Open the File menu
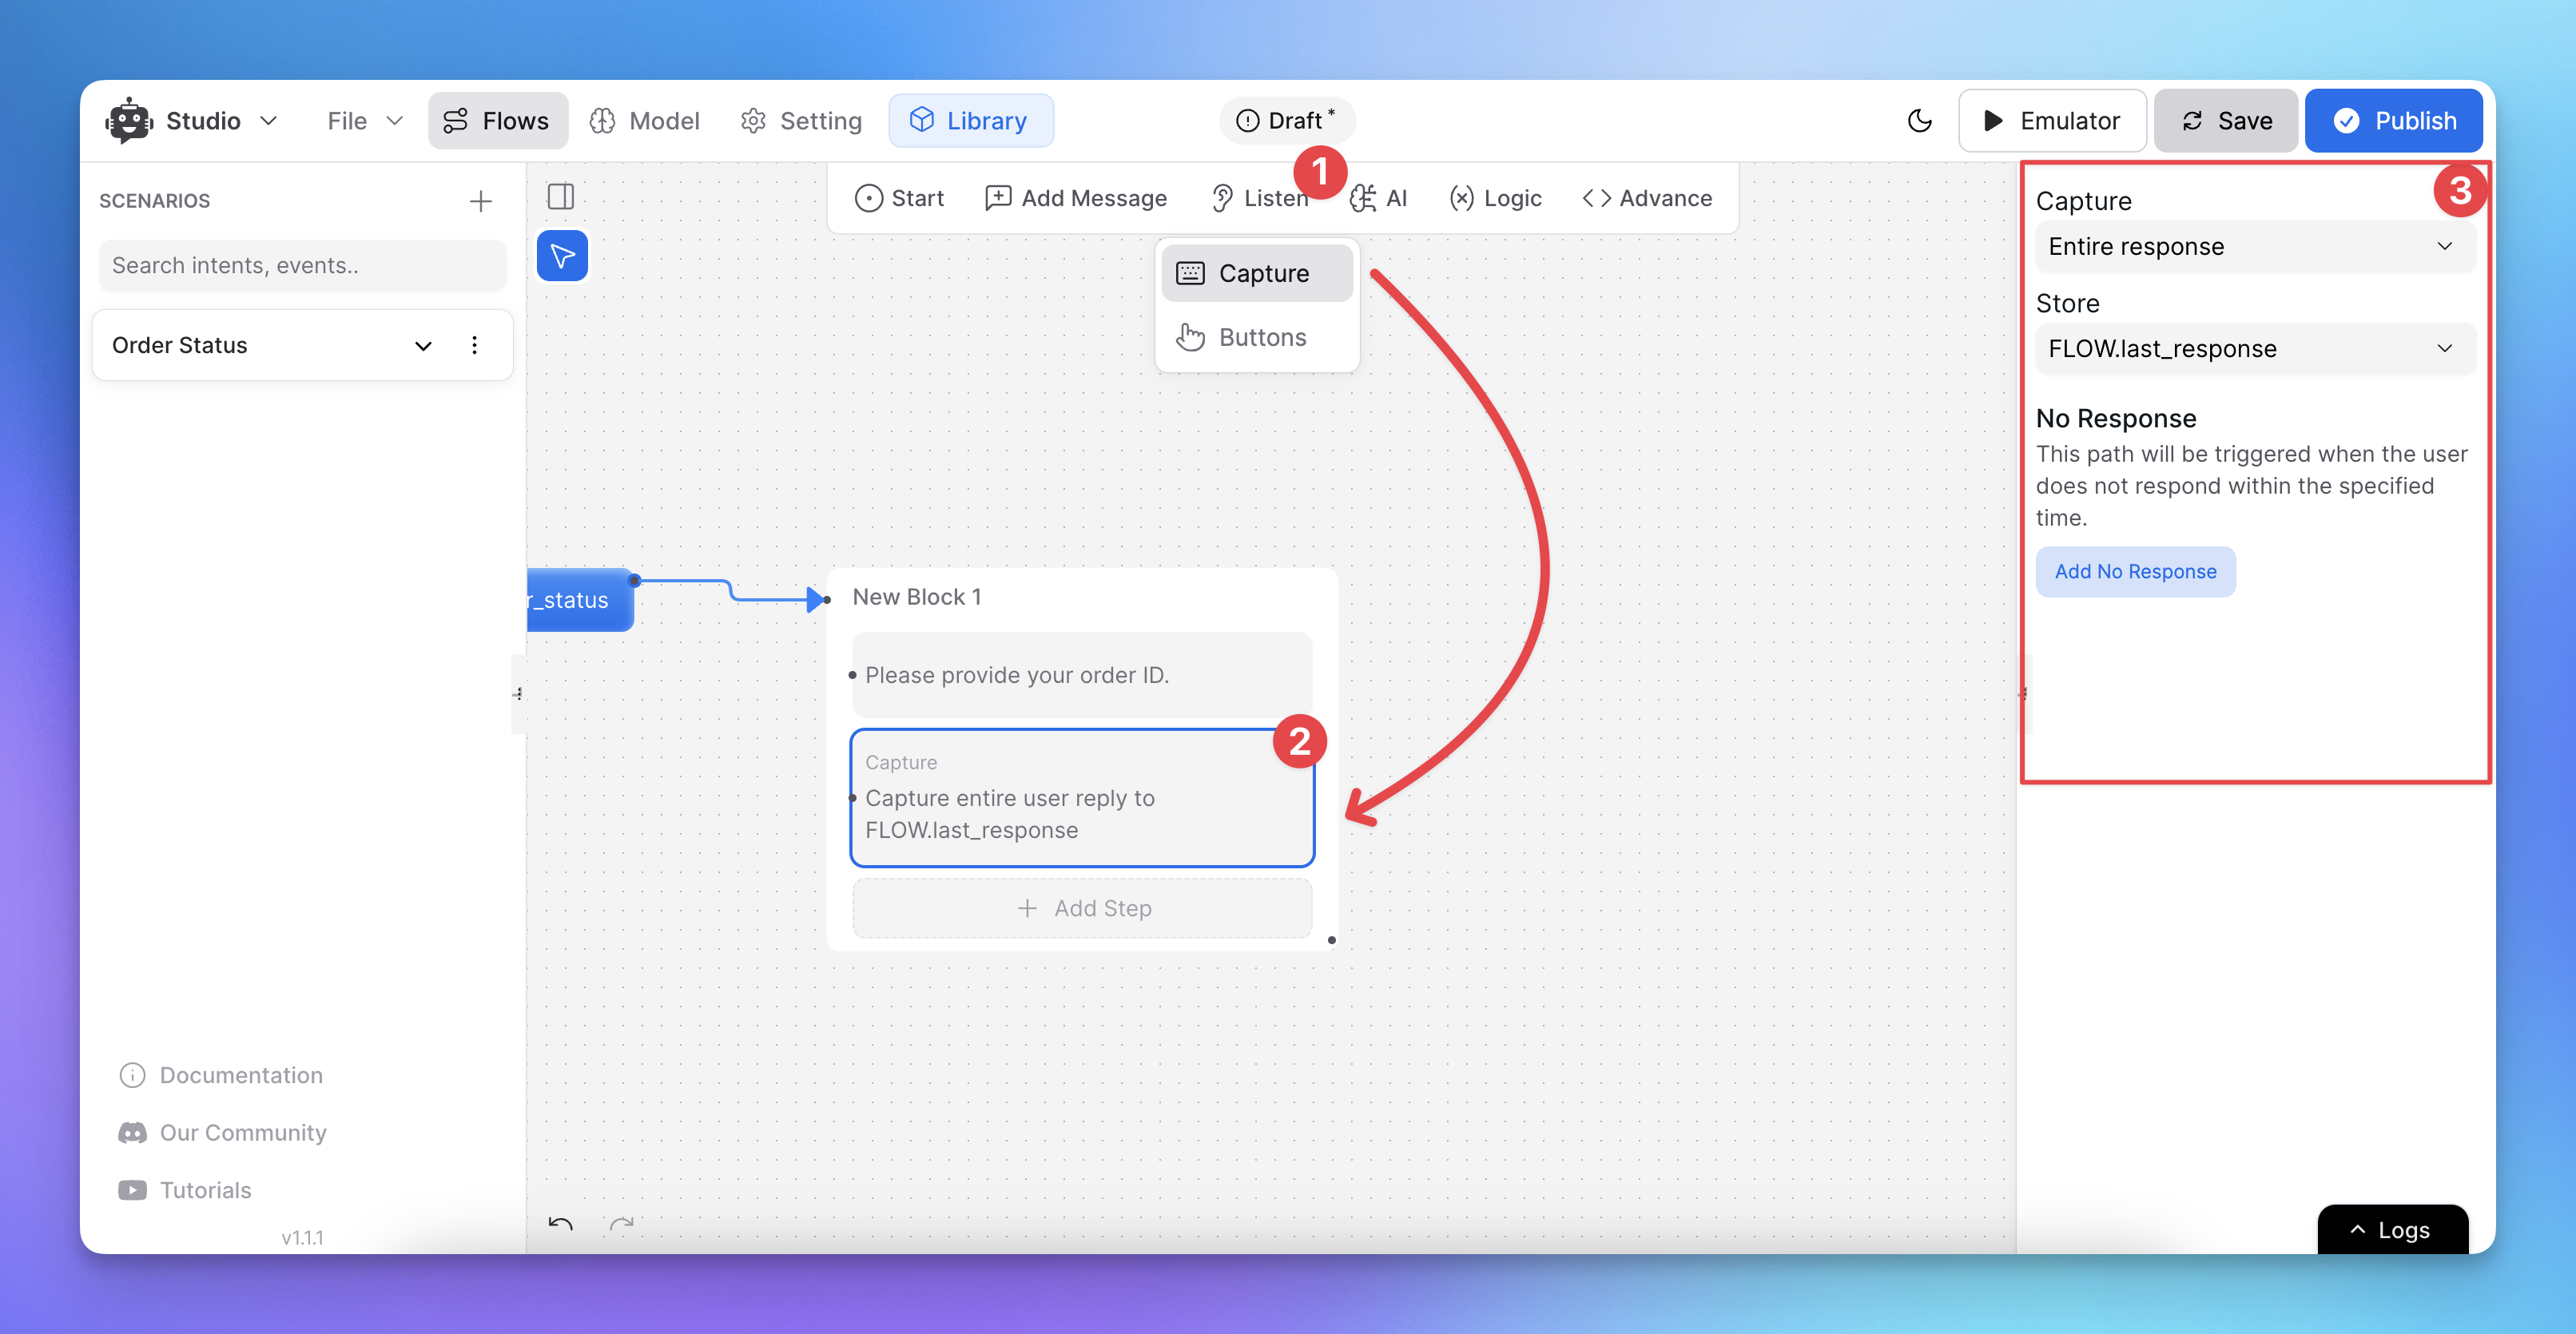Screen dimensions: 2576x1334 coord(365,121)
